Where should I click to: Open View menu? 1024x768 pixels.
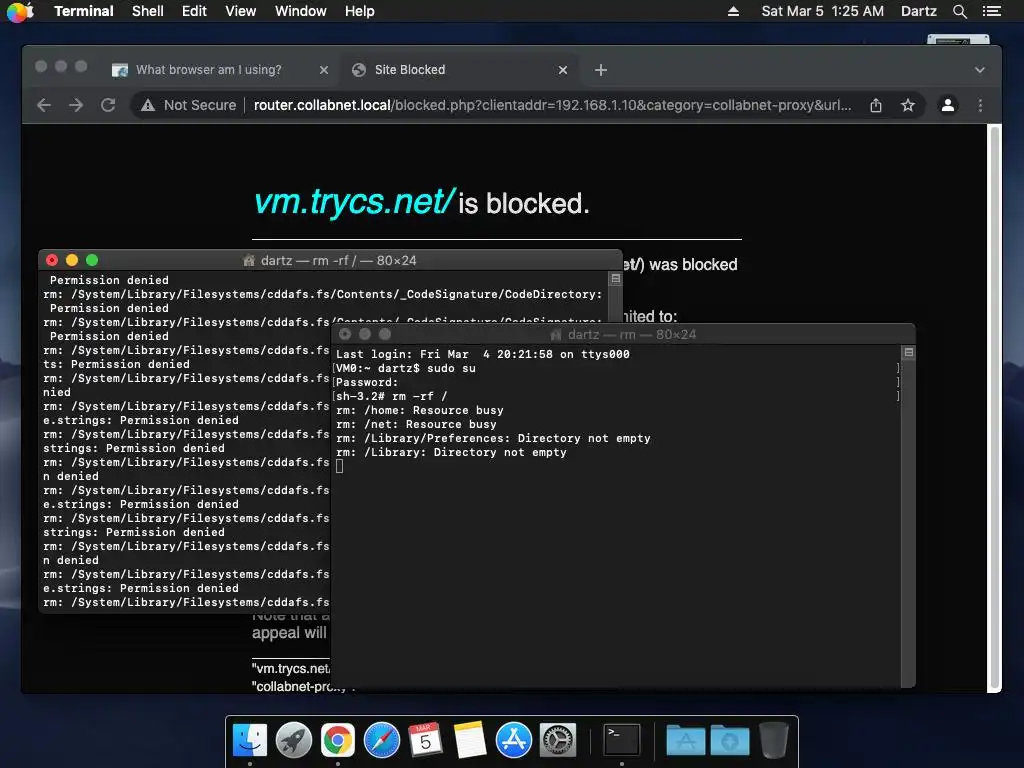240,11
